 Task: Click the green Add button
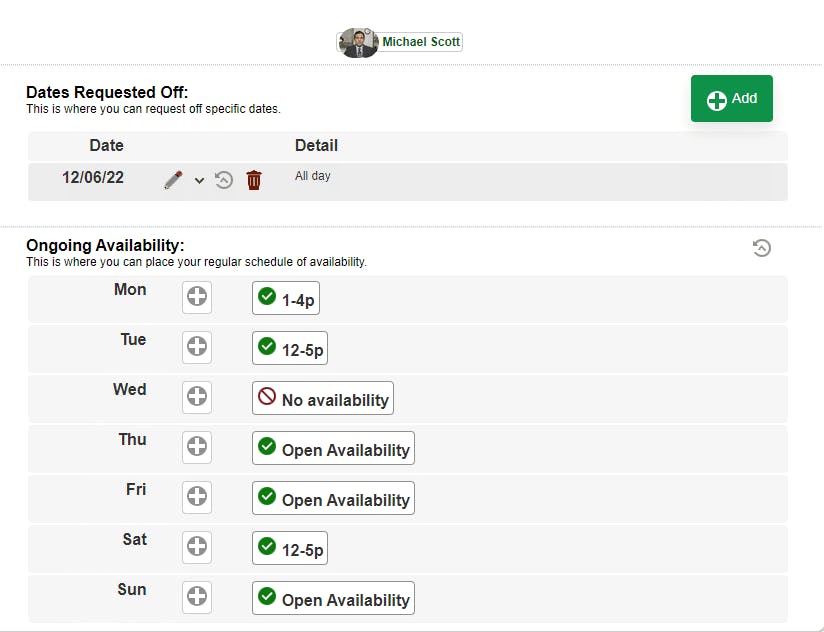732,99
